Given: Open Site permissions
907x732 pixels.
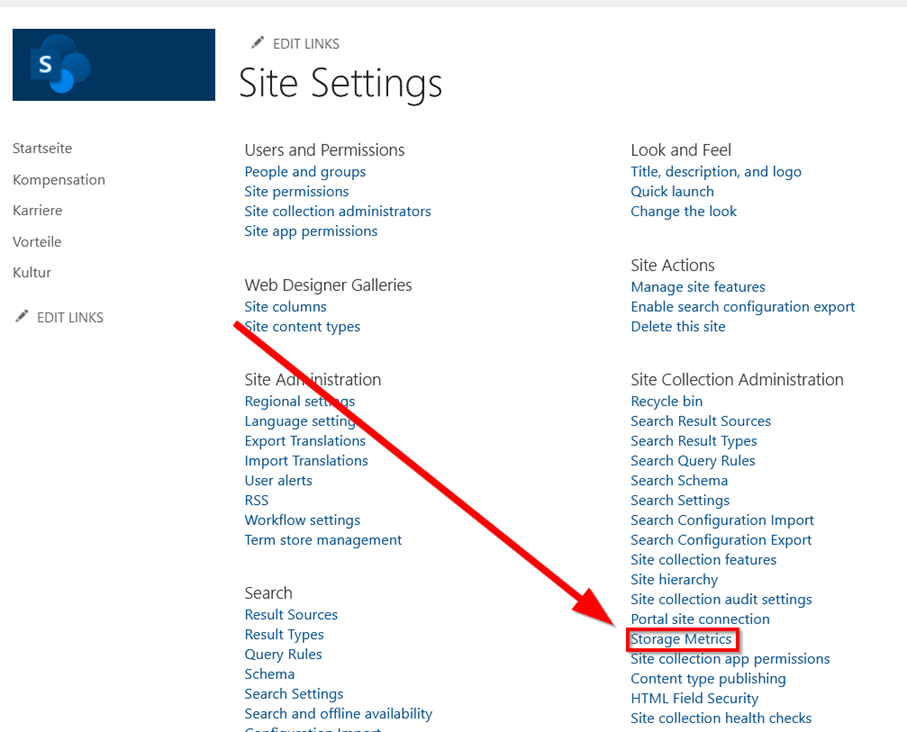Looking at the screenshot, I should point(296,191).
